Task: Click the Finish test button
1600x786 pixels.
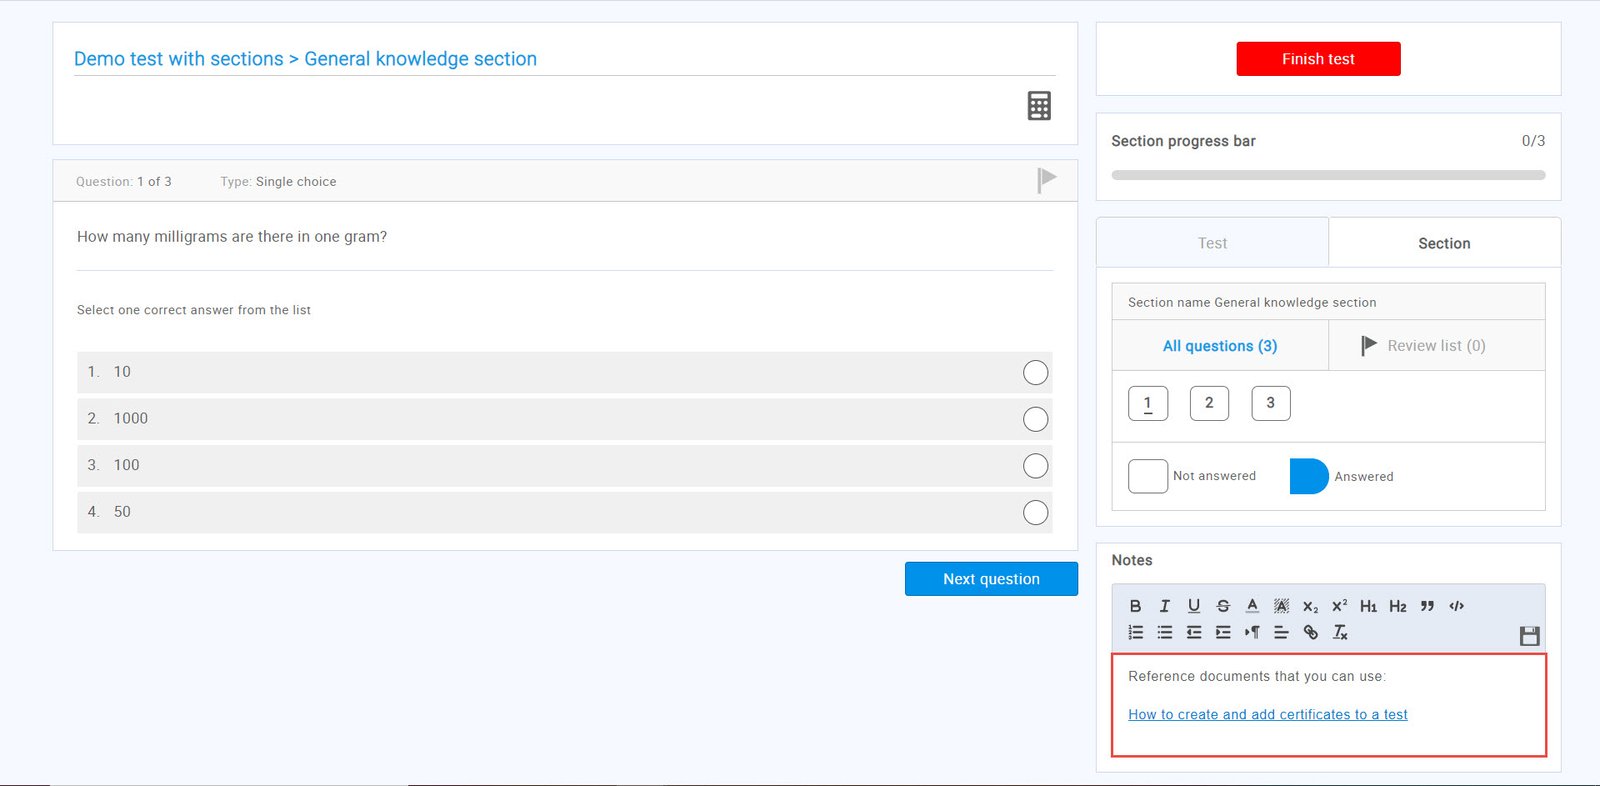Action: [x=1318, y=59]
